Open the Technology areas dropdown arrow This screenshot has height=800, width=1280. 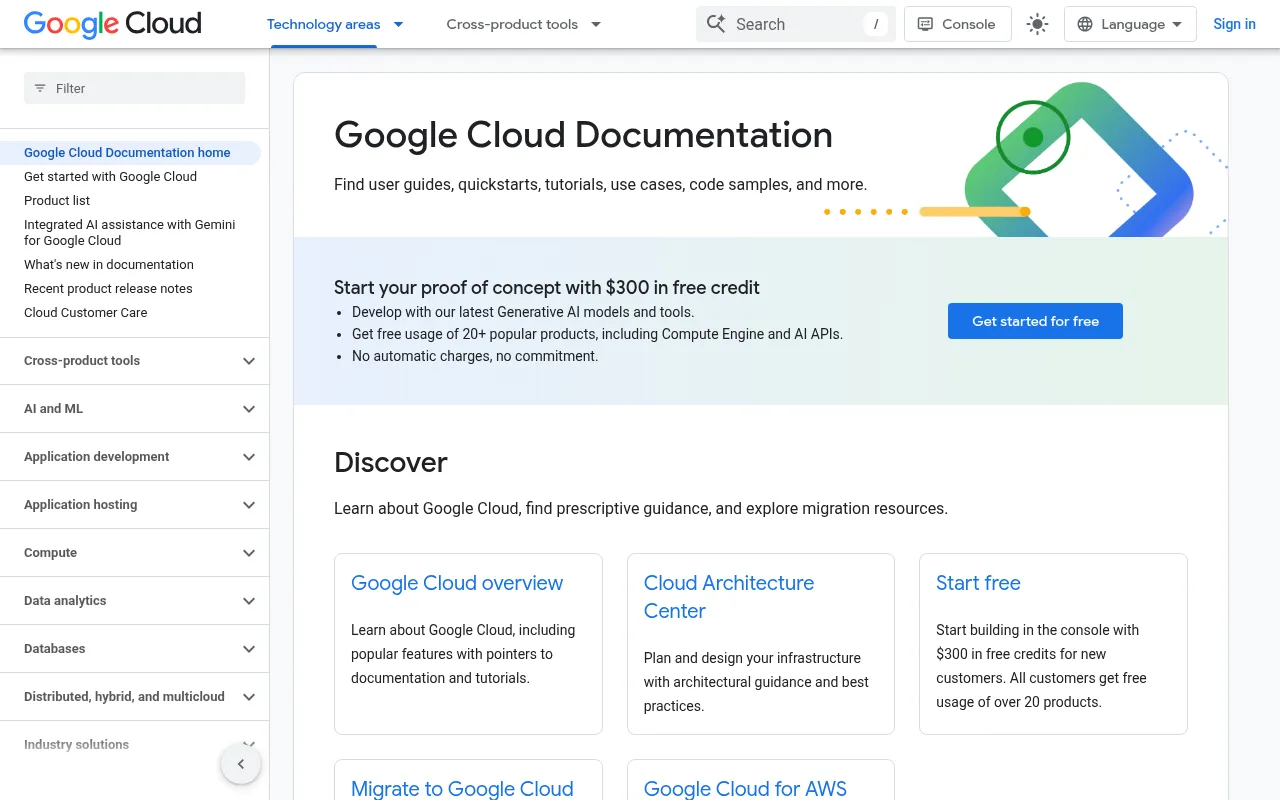(x=398, y=24)
